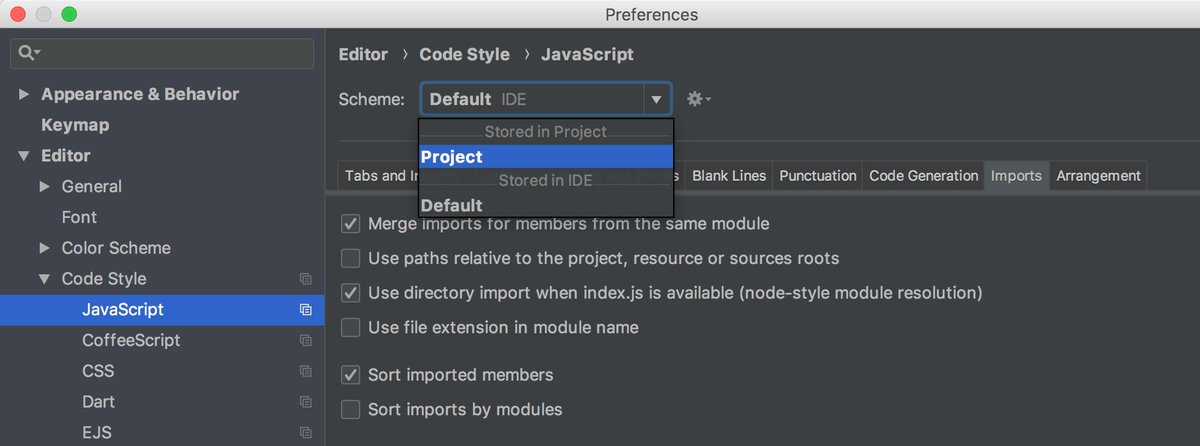Enable Use paths relative to project

[351, 259]
